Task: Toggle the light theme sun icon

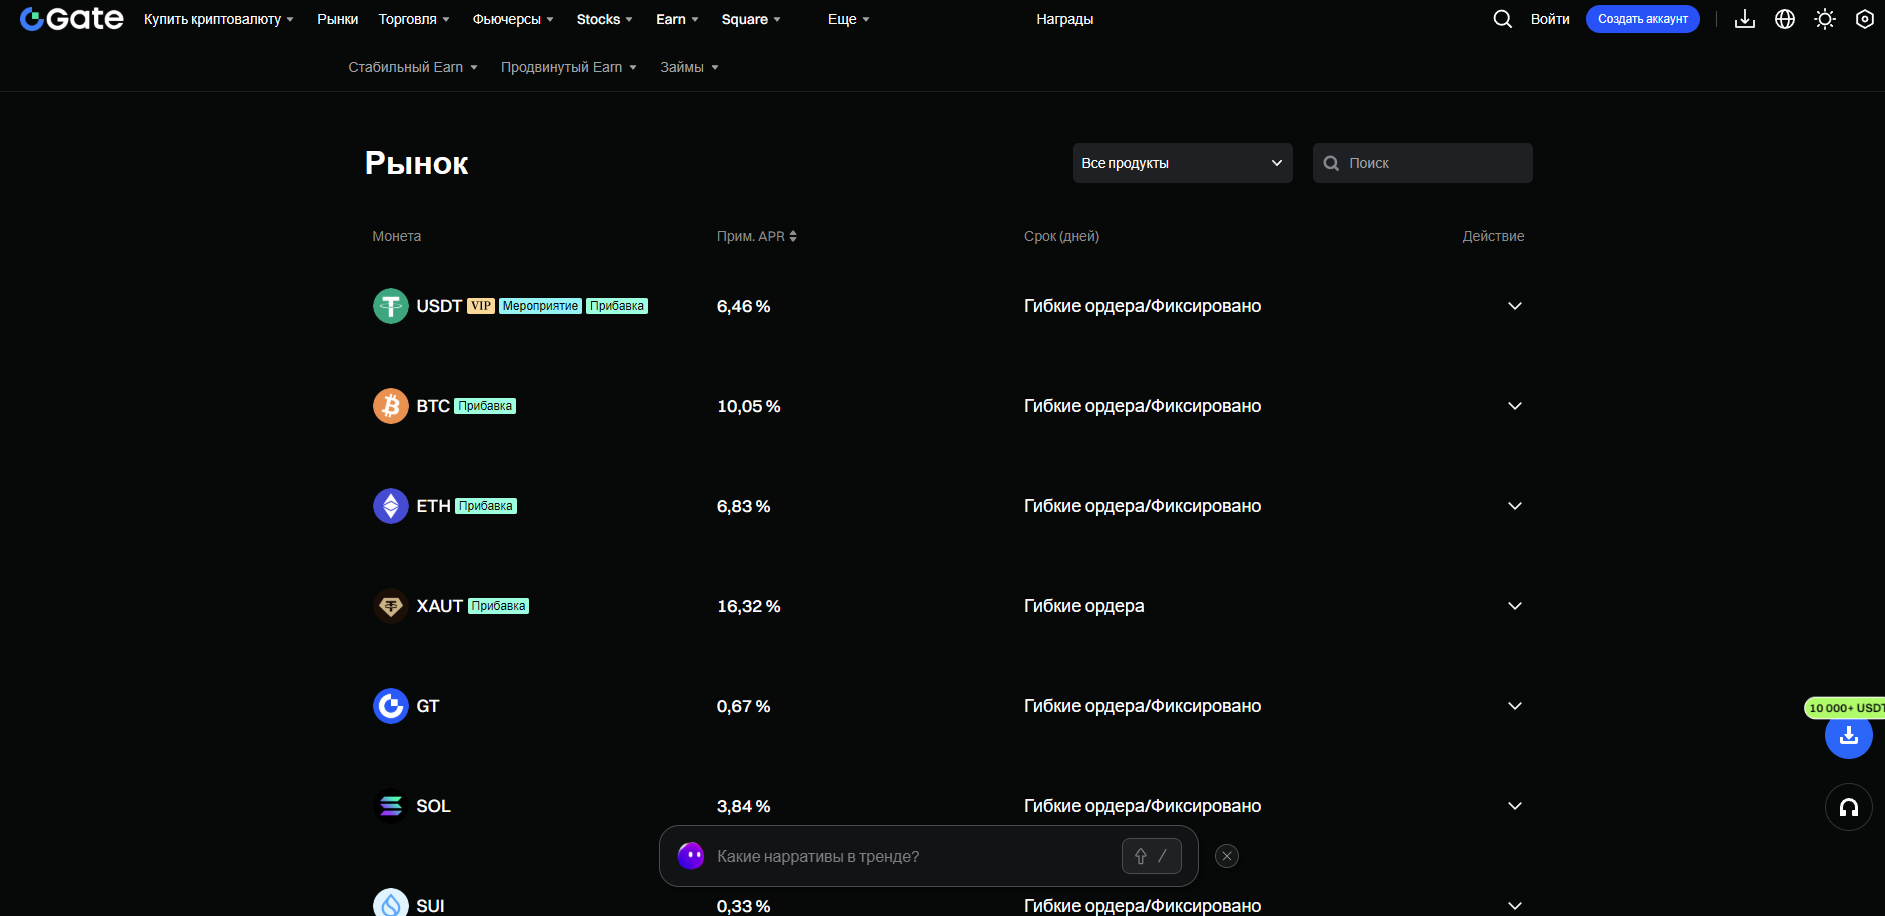Action: (1825, 19)
